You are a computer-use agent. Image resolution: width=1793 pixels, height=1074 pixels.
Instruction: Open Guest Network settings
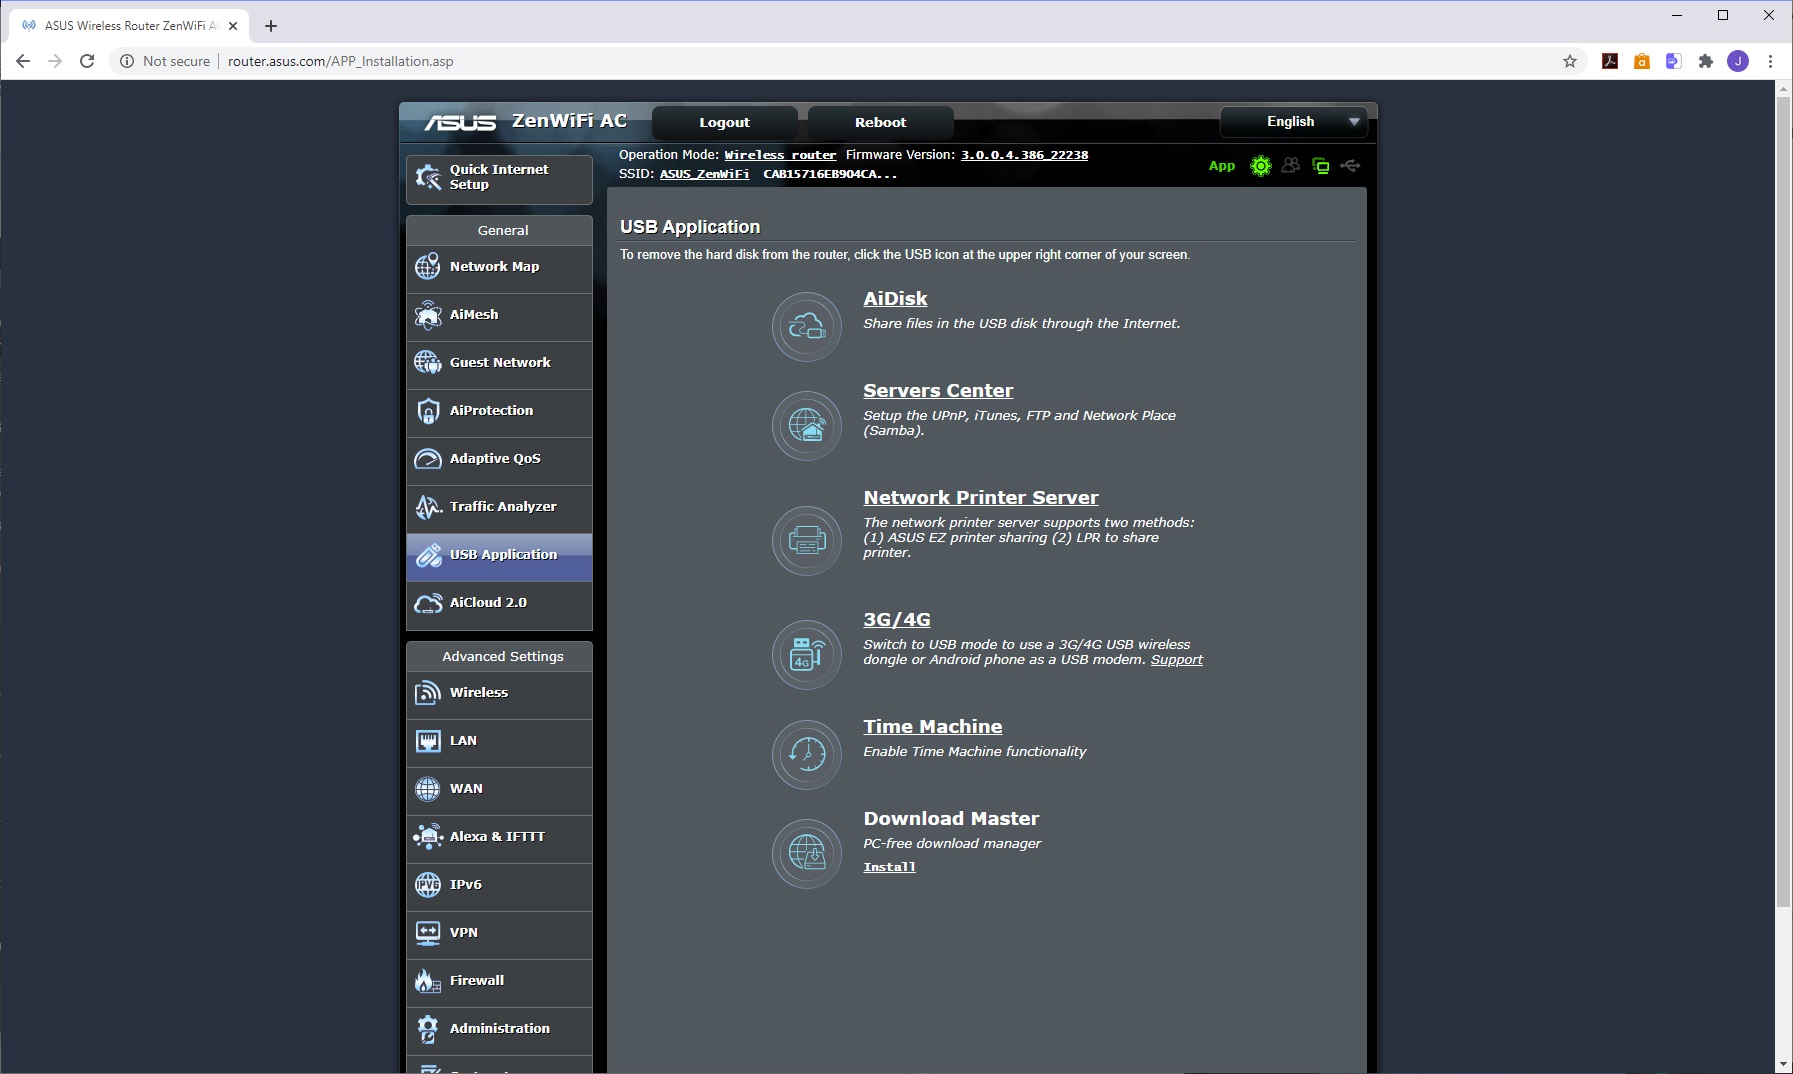coord(499,363)
